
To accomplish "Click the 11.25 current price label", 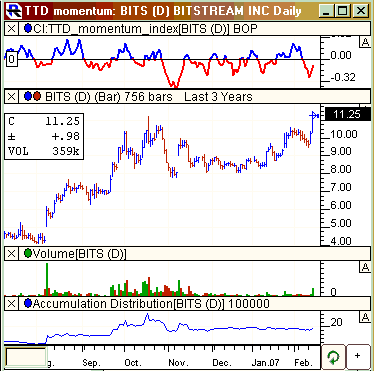I will (347, 114).
